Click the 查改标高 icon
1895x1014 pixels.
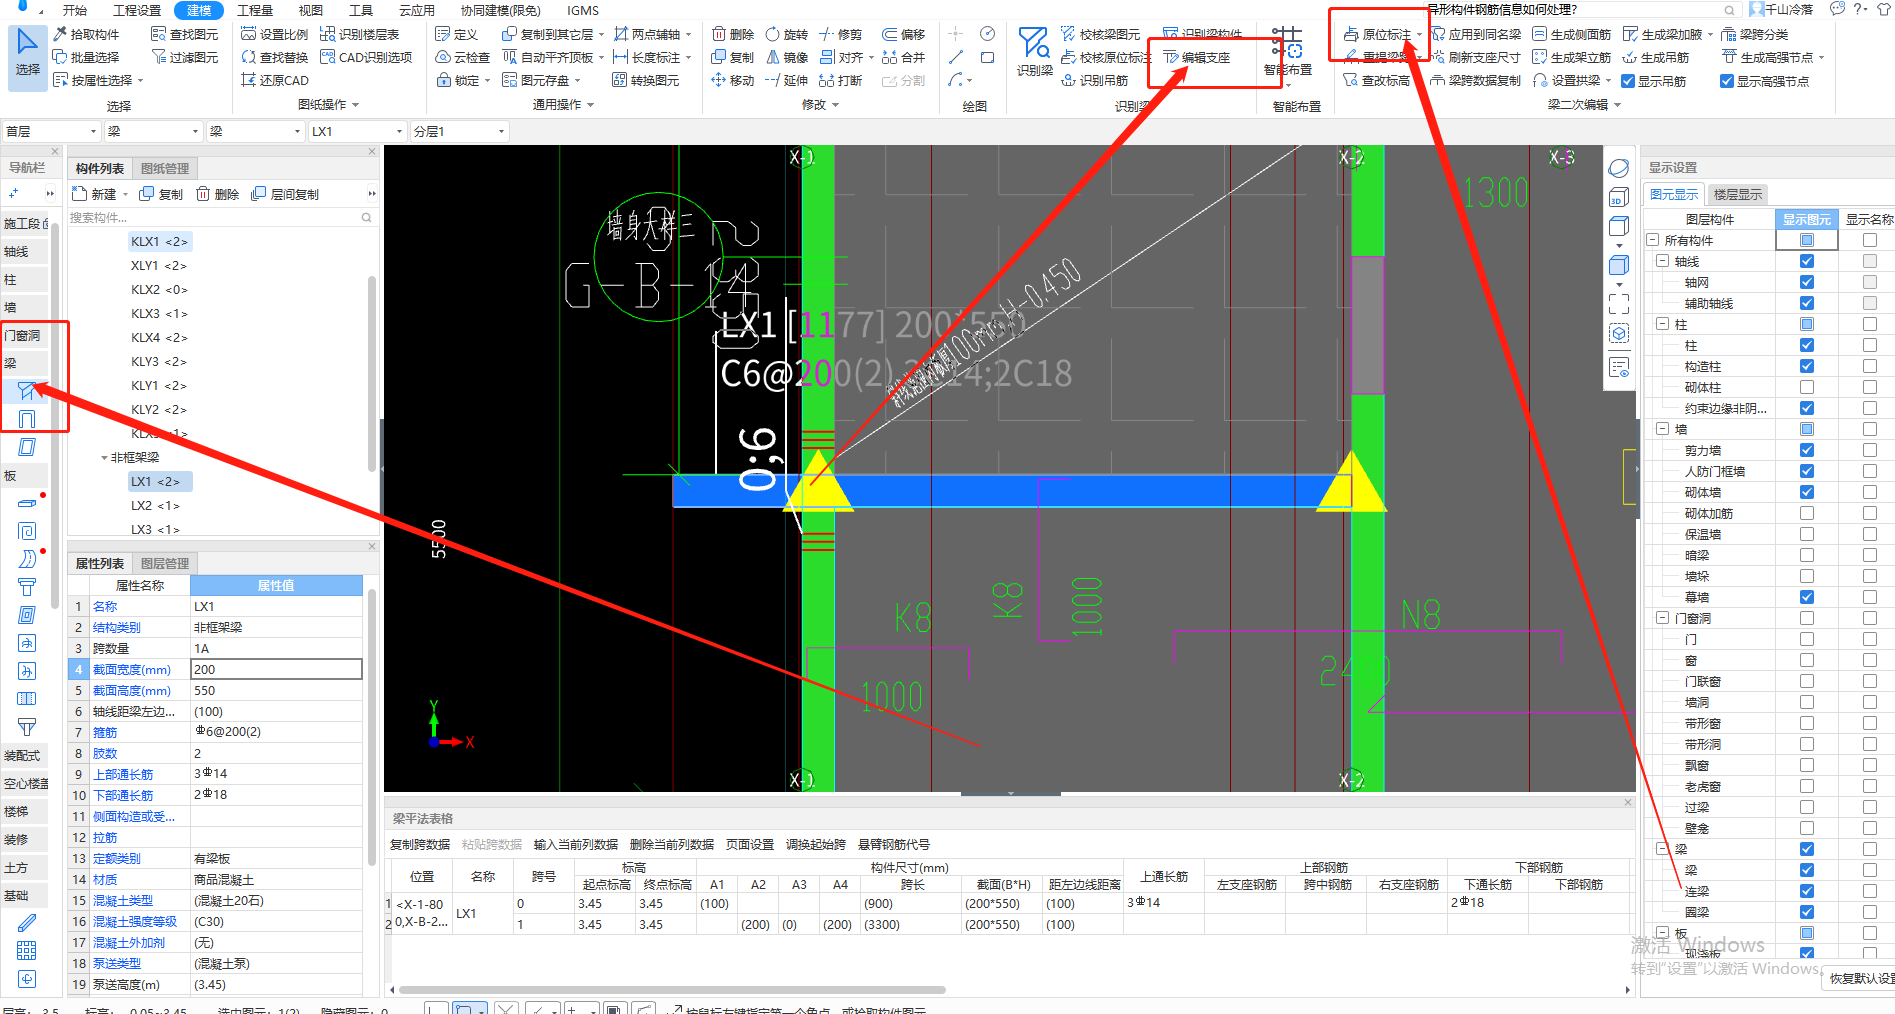[x=1351, y=80]
